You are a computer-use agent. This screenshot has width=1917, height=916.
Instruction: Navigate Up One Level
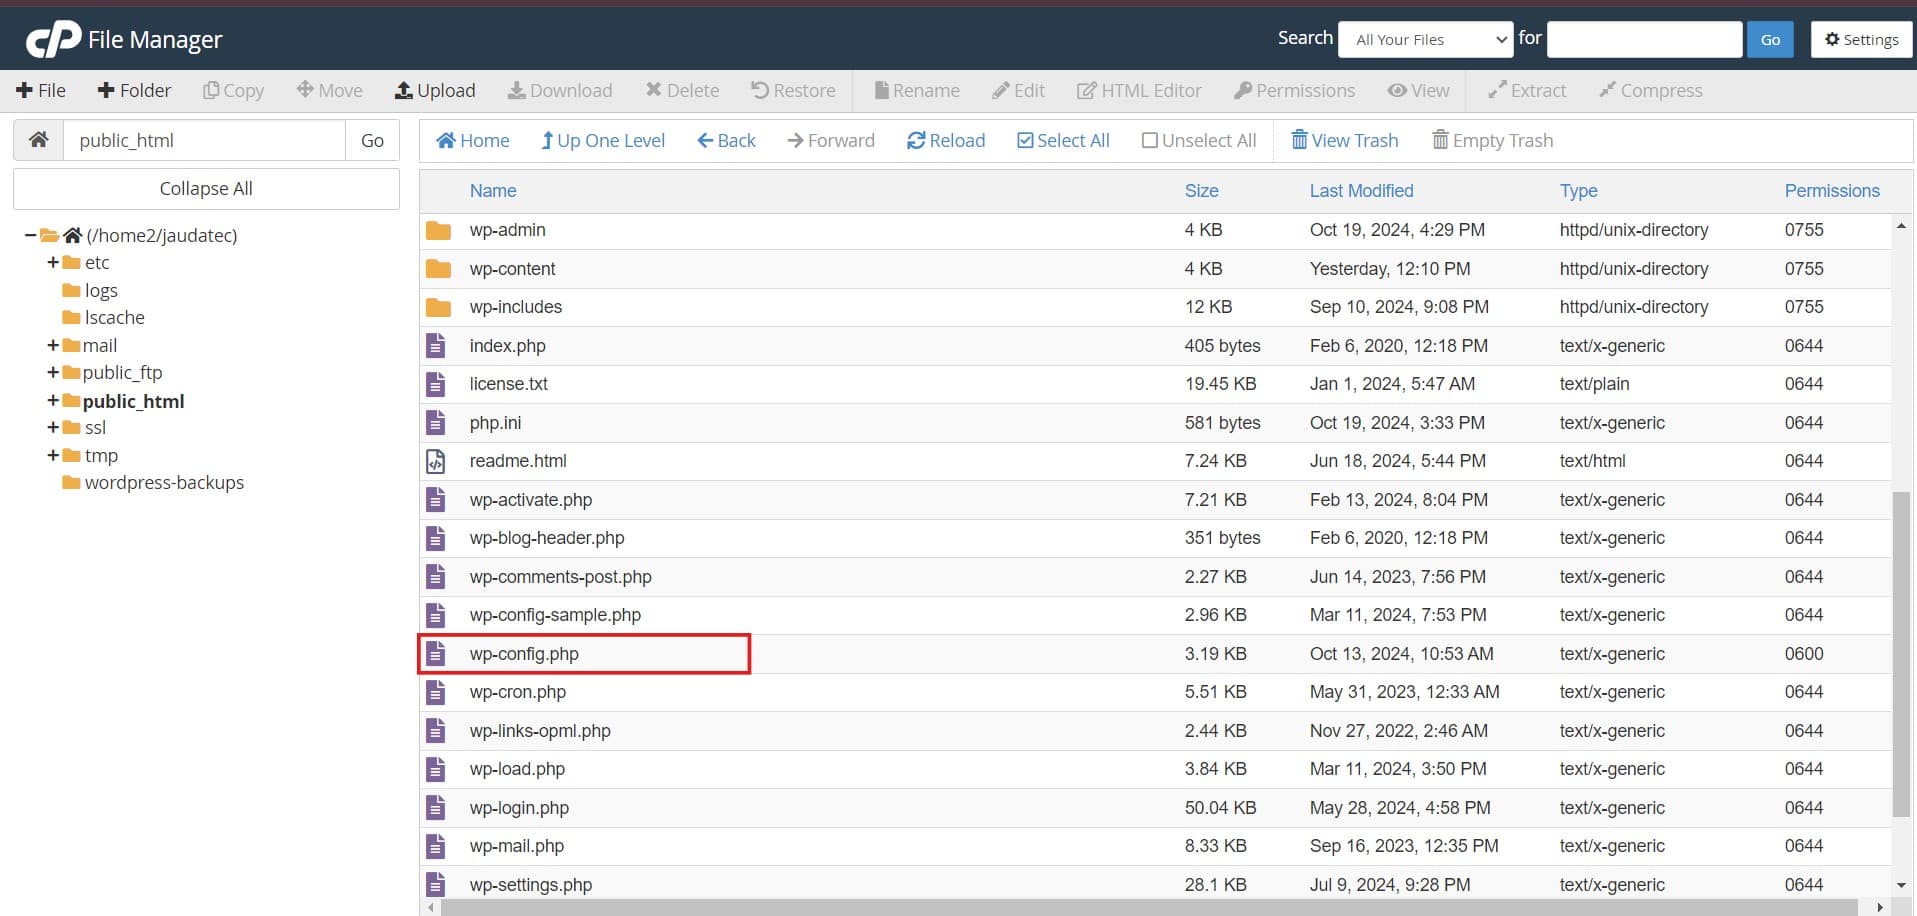(603, 140)
